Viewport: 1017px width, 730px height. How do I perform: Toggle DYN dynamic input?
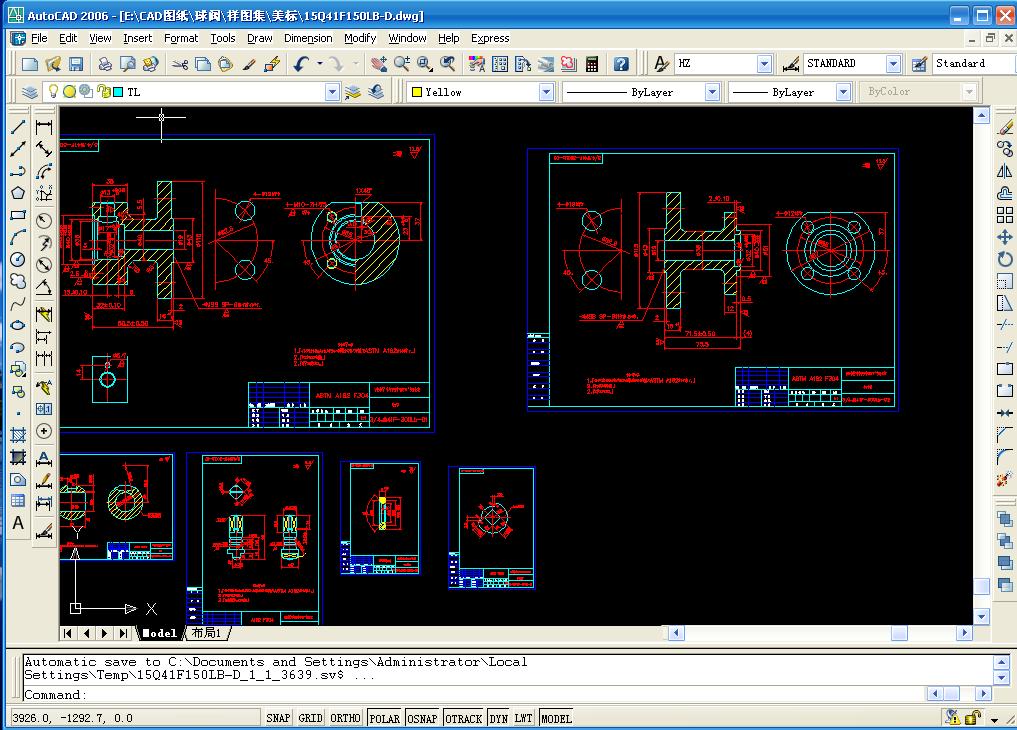click(x=499, y=718)
